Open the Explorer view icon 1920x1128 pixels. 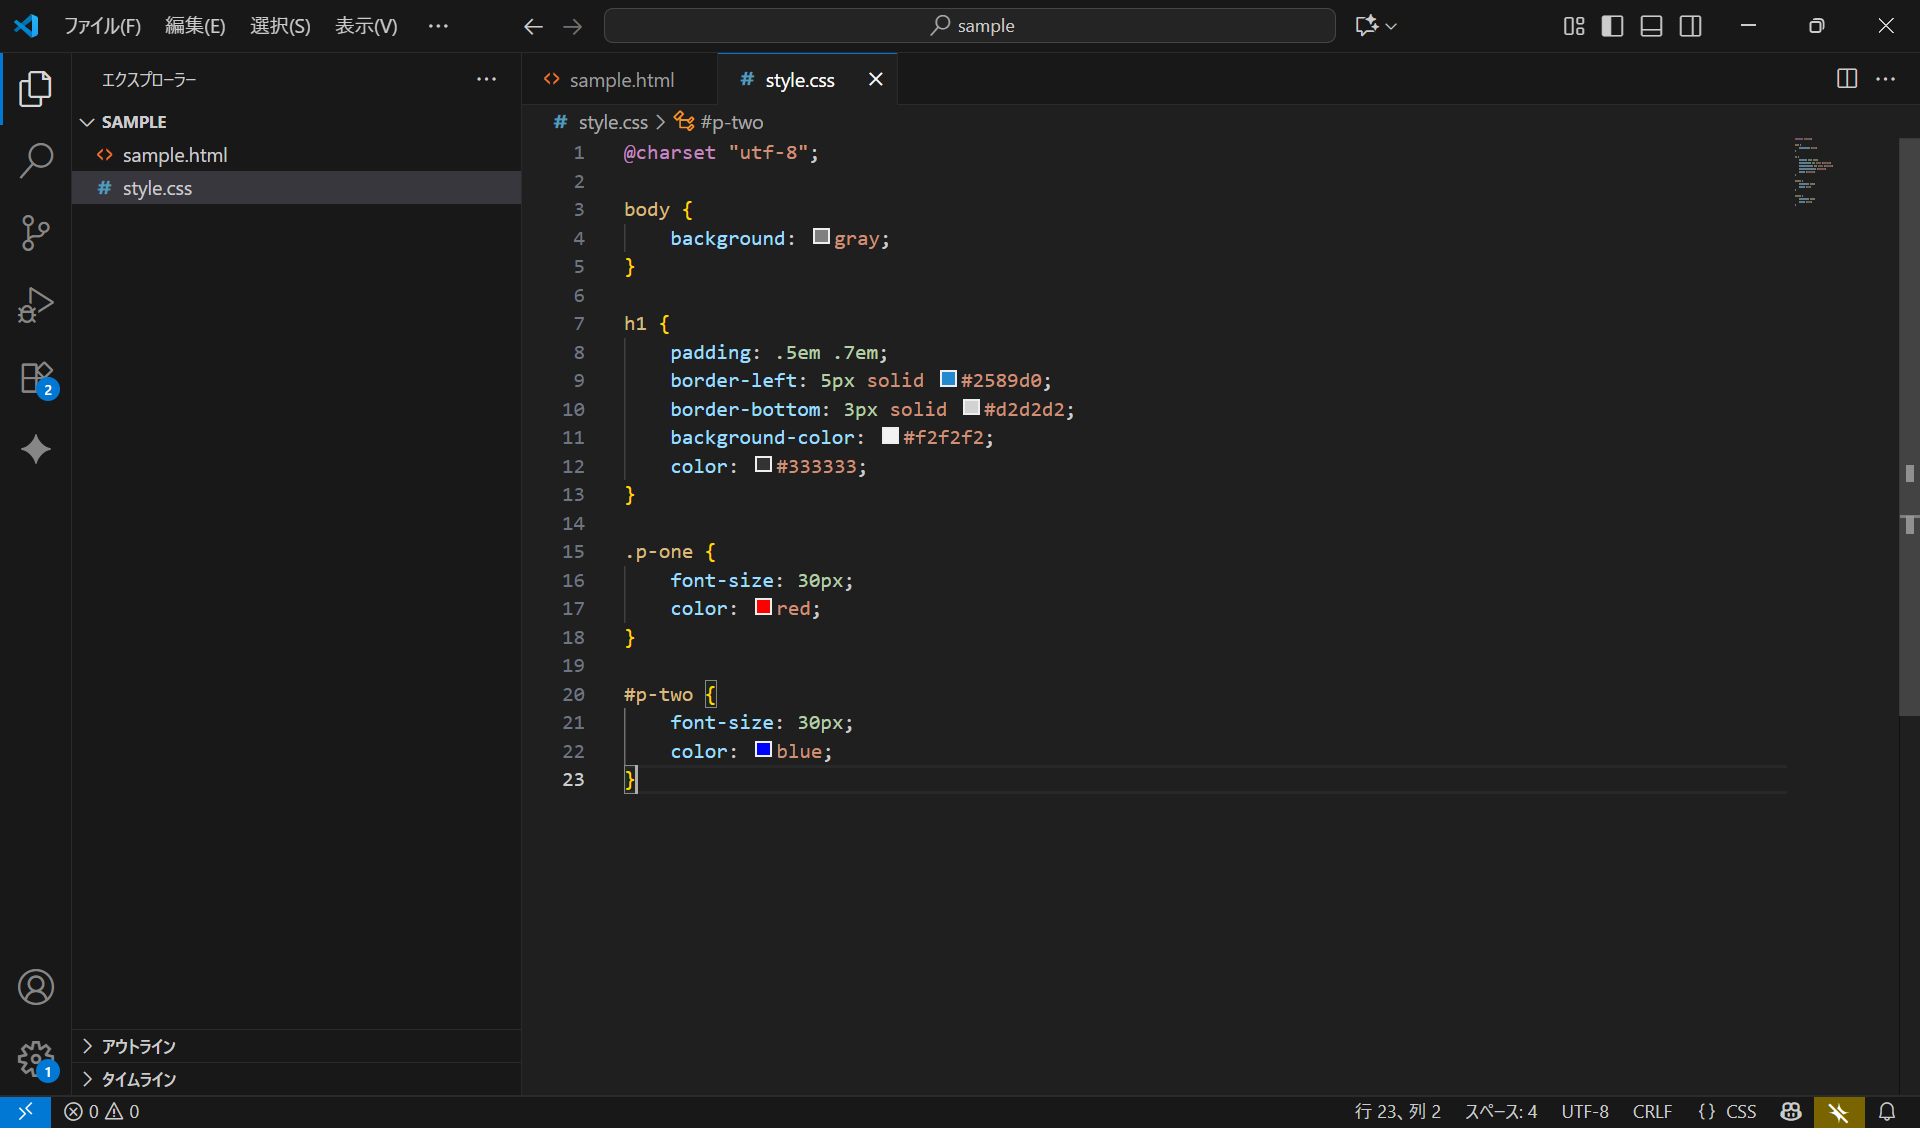pyautogui.click(x=36, y=88)
